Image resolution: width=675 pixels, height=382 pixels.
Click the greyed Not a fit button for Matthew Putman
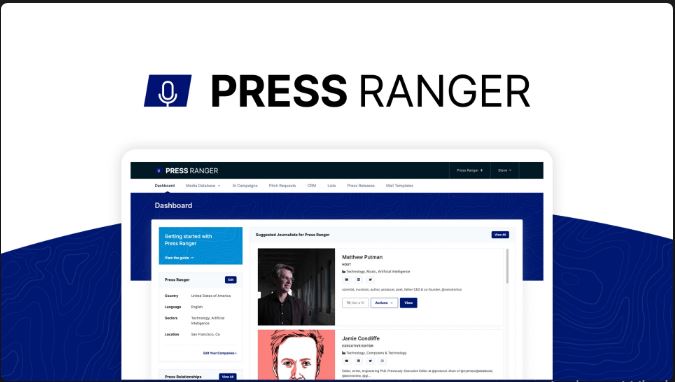tap(355, 303)
